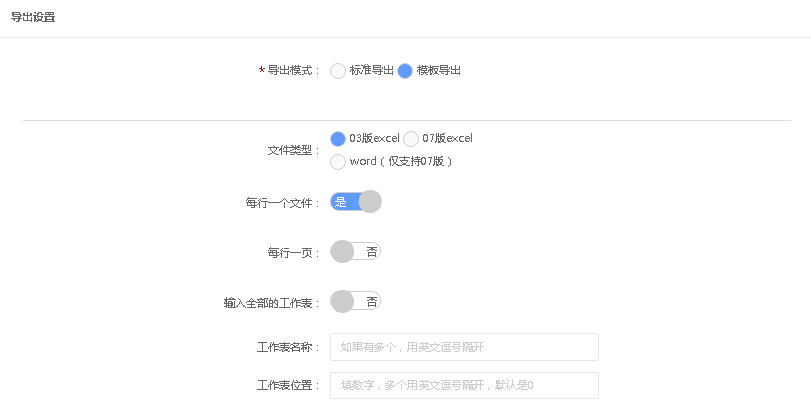Toggle the 输入全部的工作表 switch
The image size is (811, 406).
(356, 301)
